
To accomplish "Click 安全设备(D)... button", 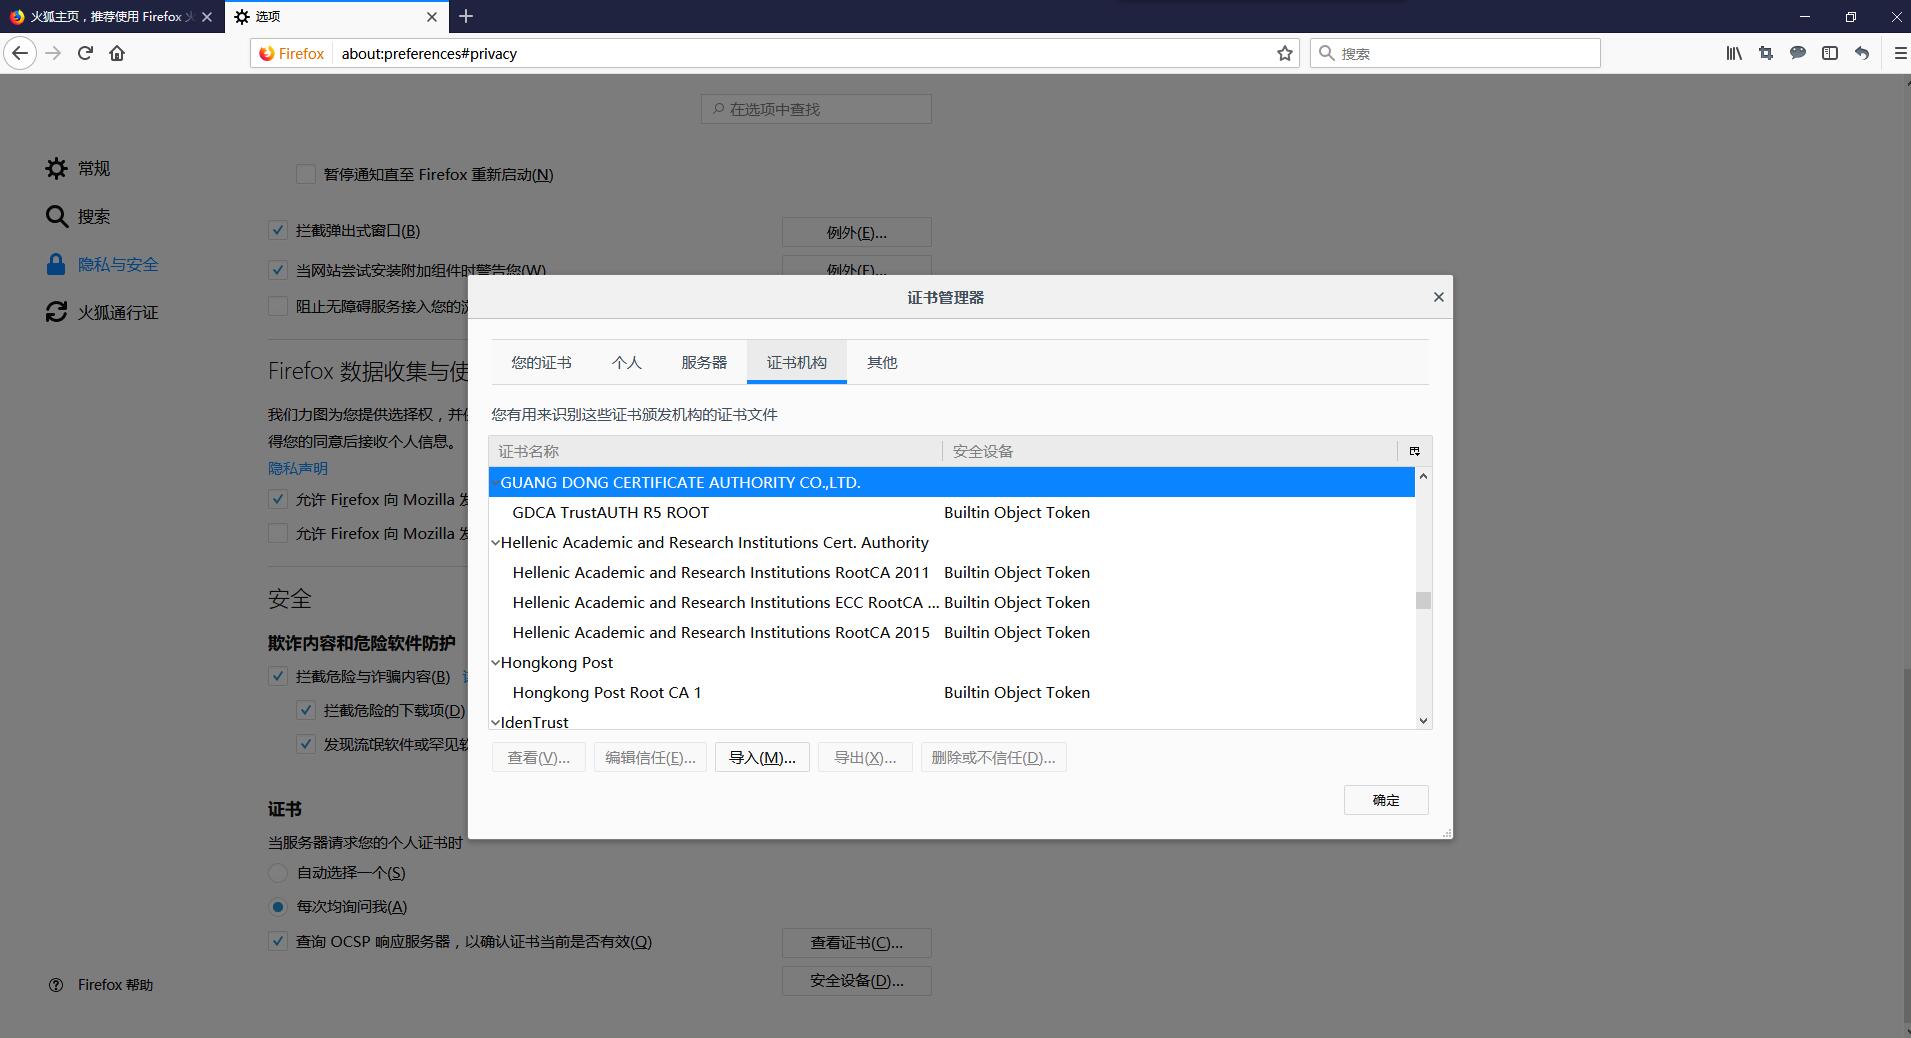I will point(856,981).
